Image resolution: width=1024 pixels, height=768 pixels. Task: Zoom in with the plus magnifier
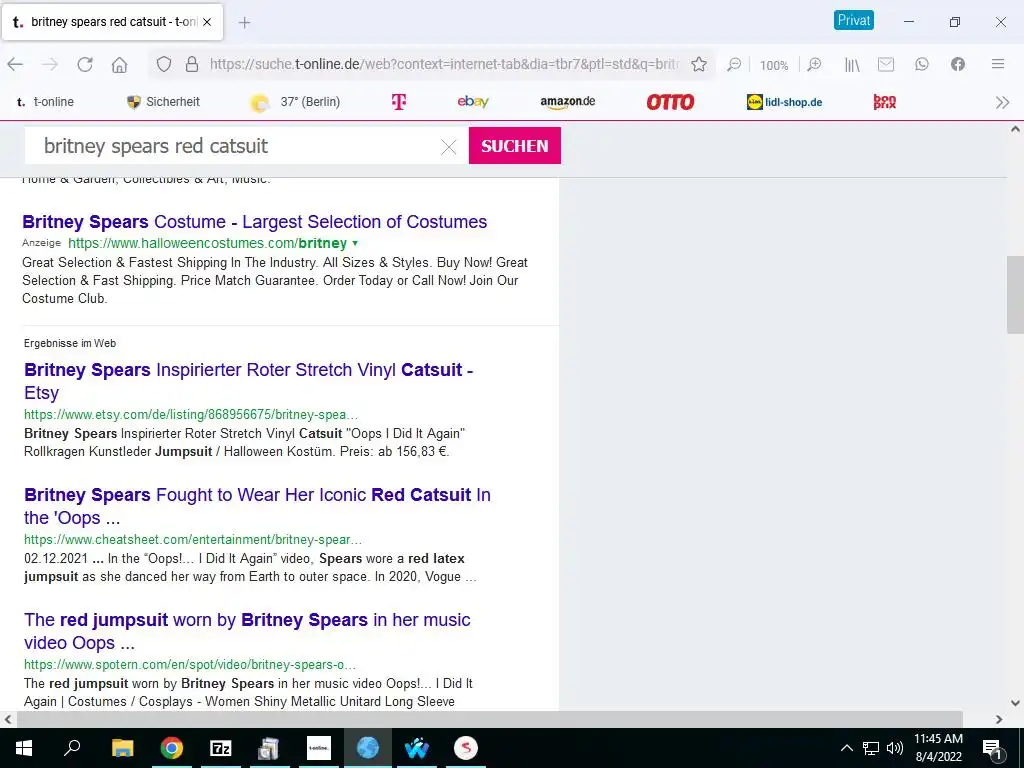(x=814, y=64)
